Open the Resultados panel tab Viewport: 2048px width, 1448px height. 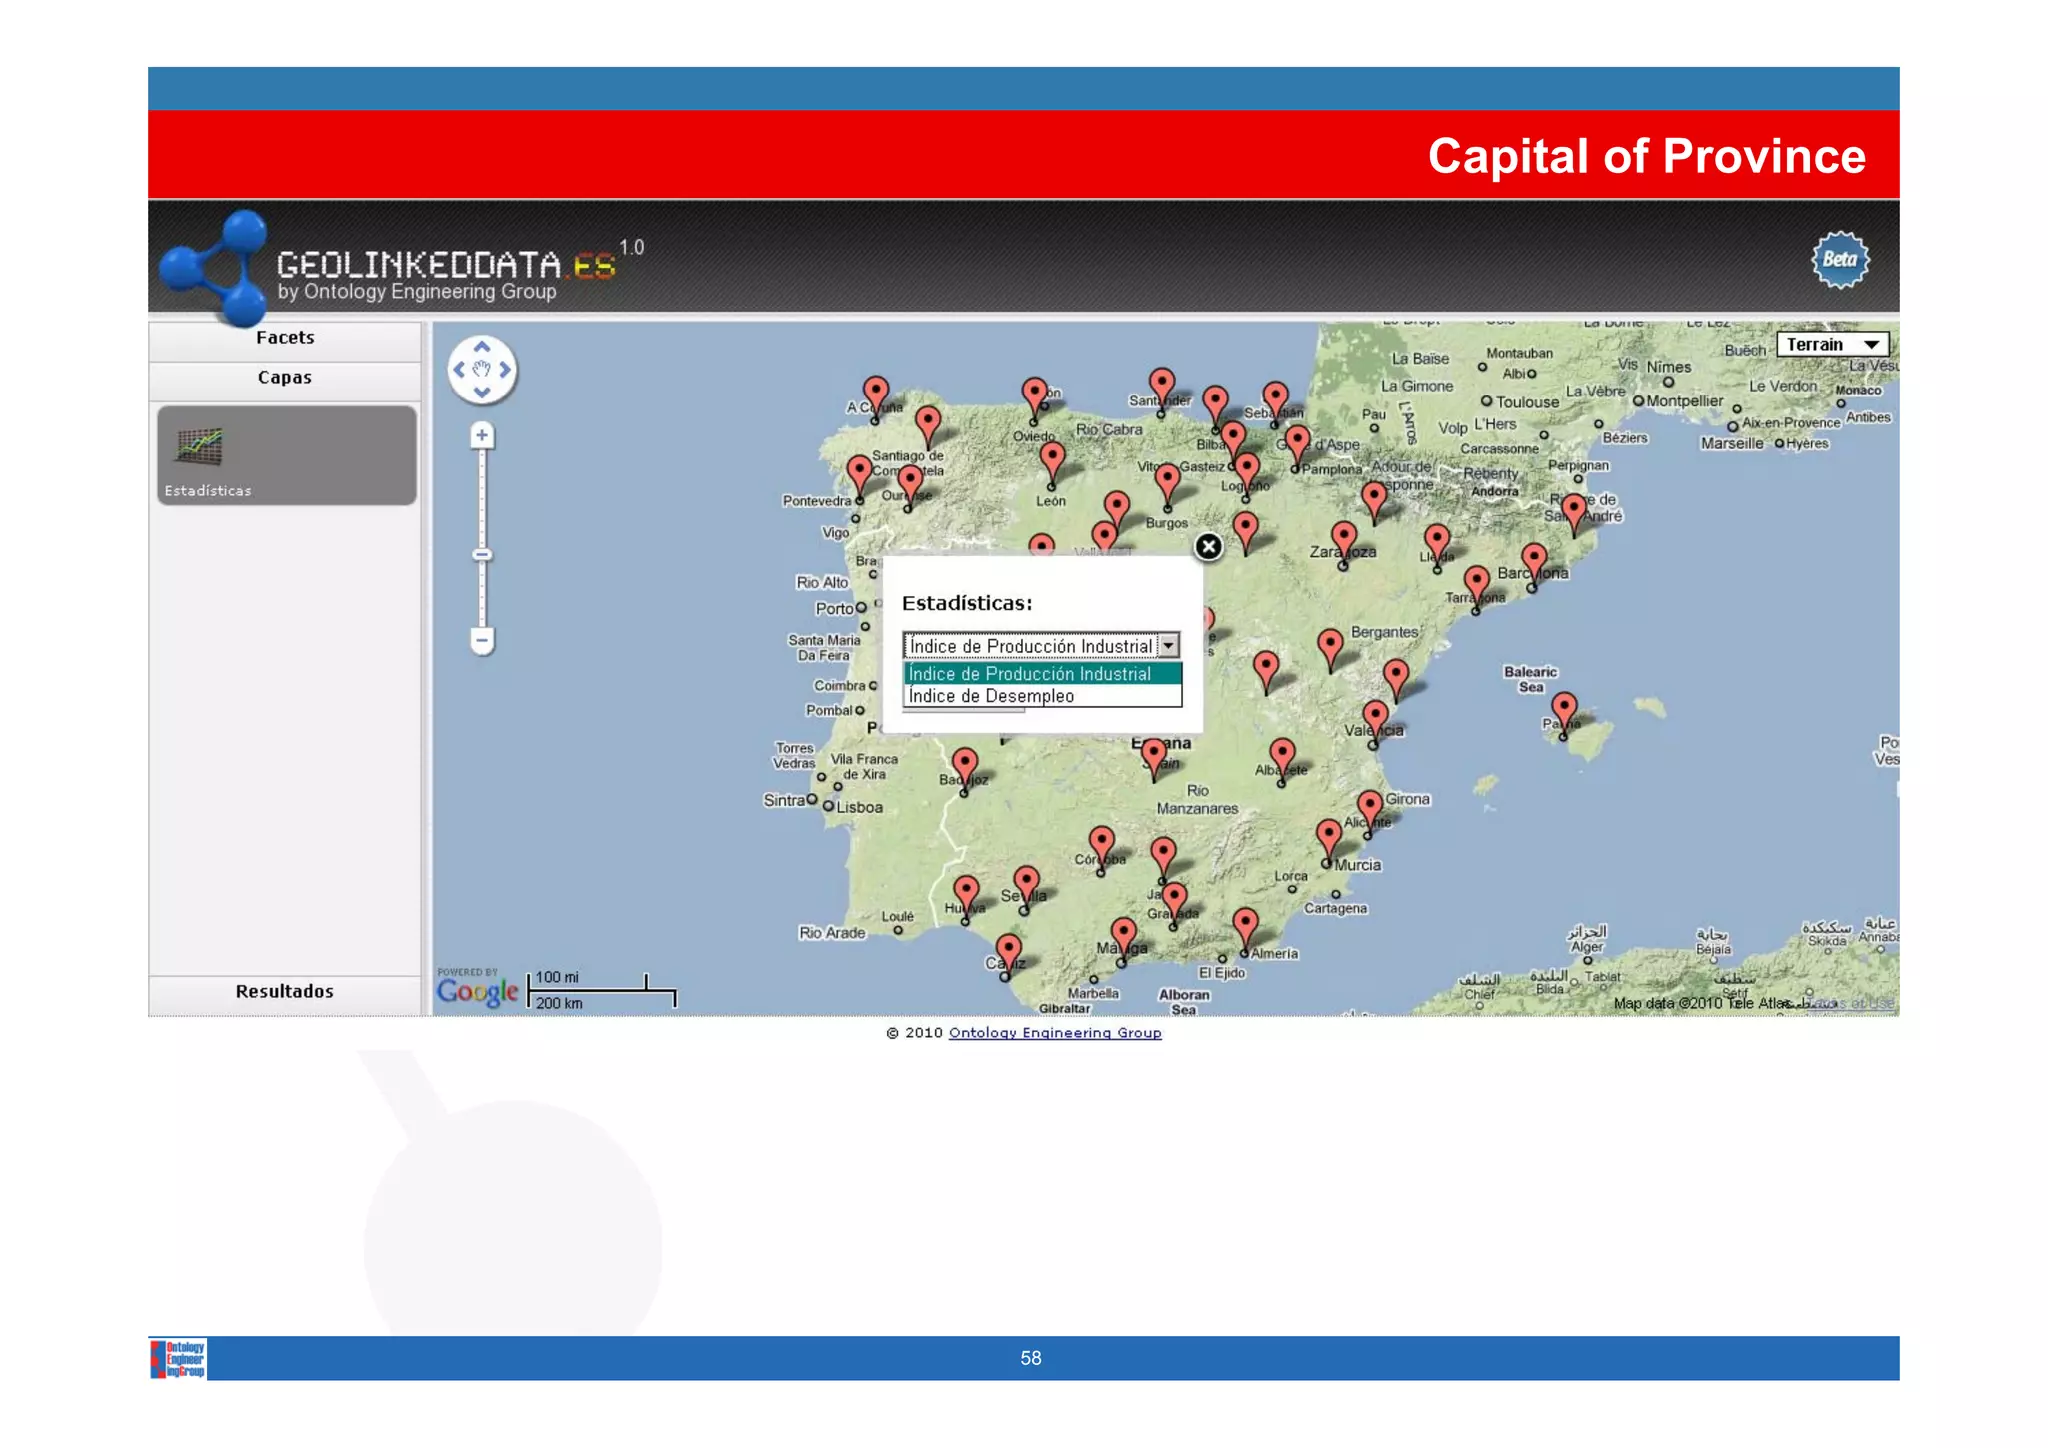pos(285,992)
